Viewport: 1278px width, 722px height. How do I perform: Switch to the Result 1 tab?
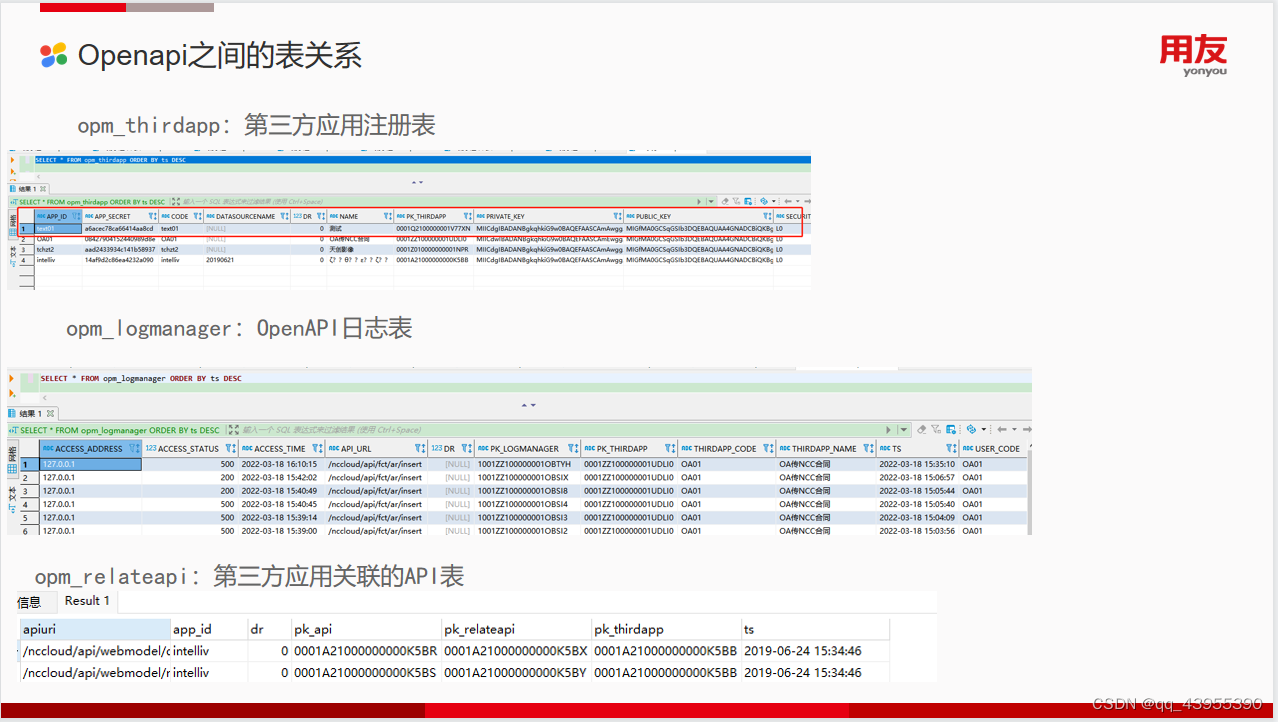87,601
